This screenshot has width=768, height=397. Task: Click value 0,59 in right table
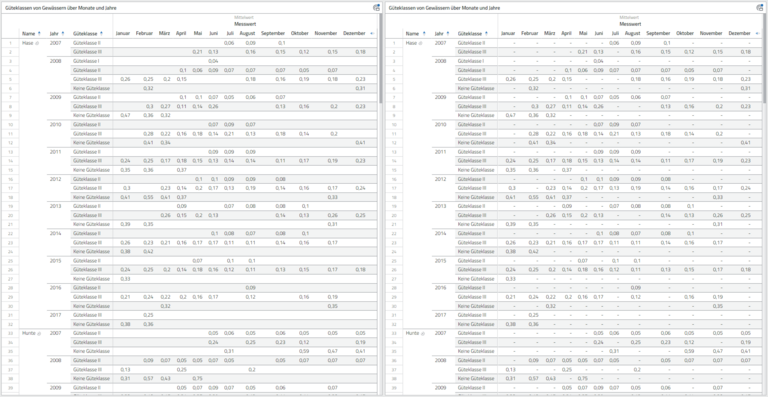click(x=688, y=351)
